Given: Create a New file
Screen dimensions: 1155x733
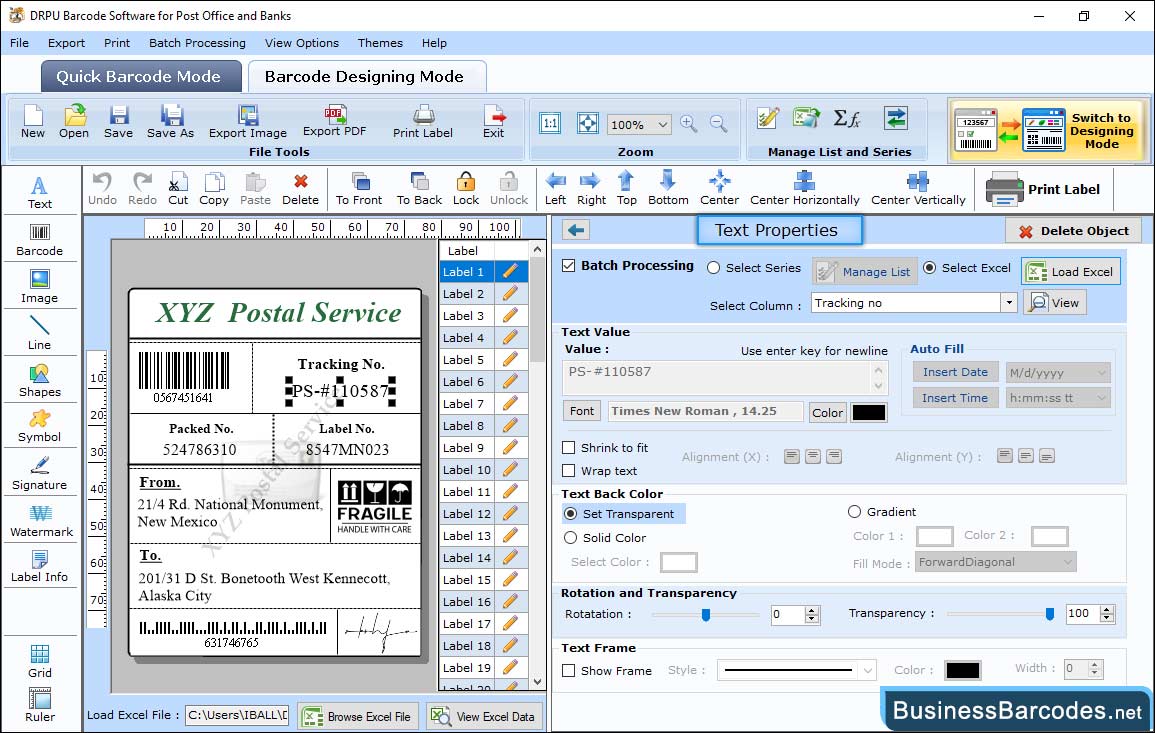Looking at the screenshot, I should (32, 122).
